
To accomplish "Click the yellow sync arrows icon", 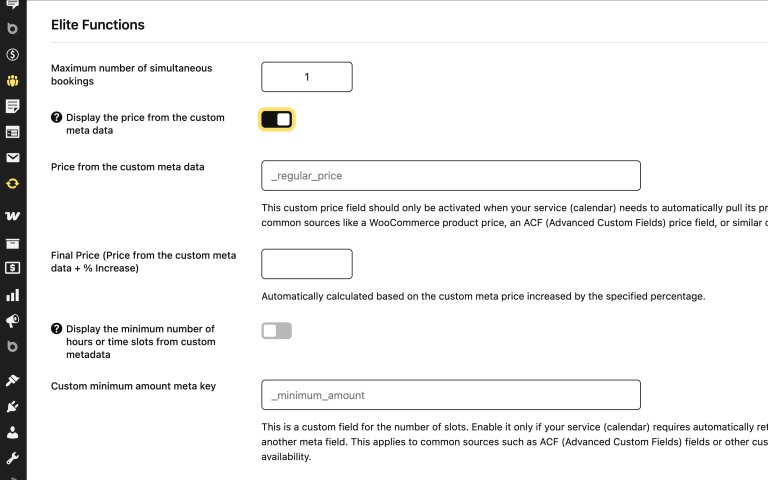I will click(x=13, y=184).
